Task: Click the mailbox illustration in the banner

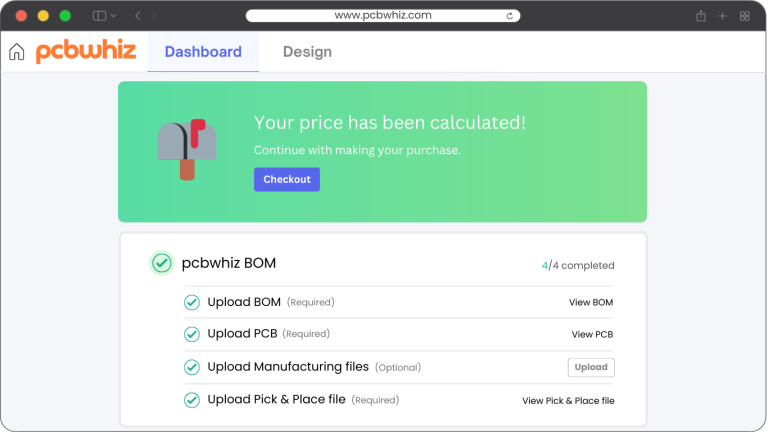Action: tap(187, 150)
